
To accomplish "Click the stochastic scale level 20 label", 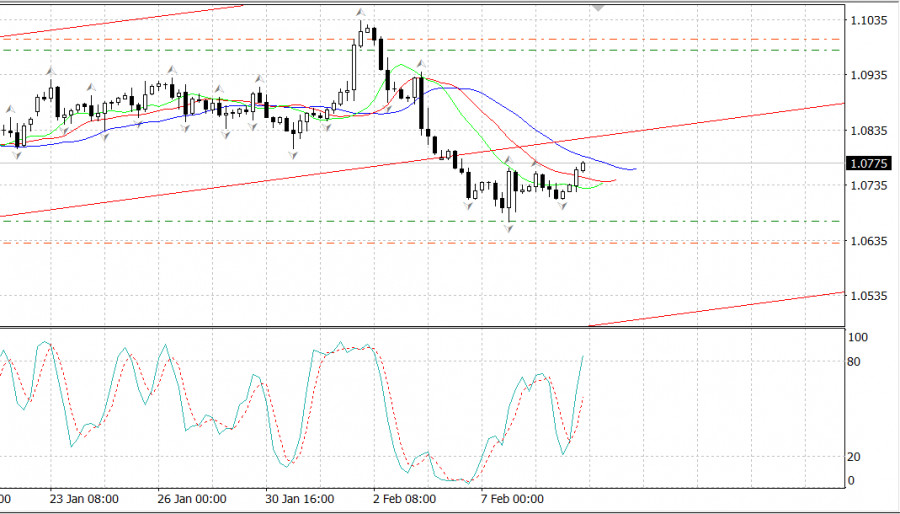I will click(x=855, y=457).
